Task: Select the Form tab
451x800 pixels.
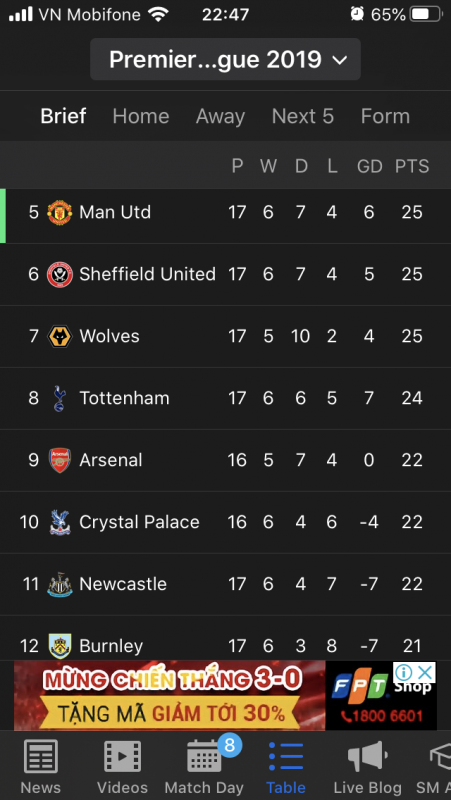Action: [x=385, y=116]
